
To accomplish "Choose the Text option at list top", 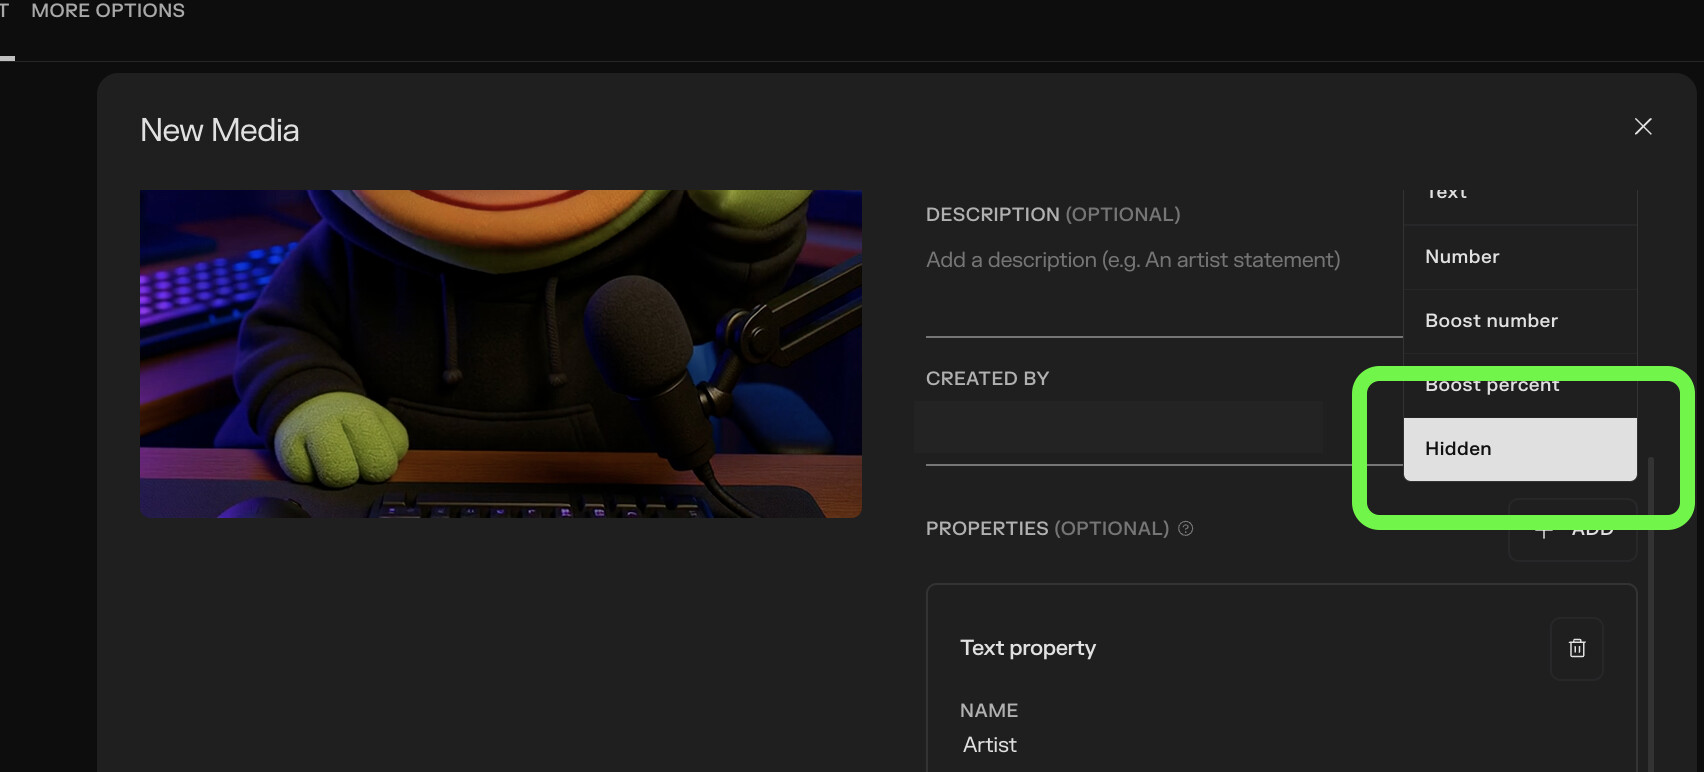I will [1519, 198].
